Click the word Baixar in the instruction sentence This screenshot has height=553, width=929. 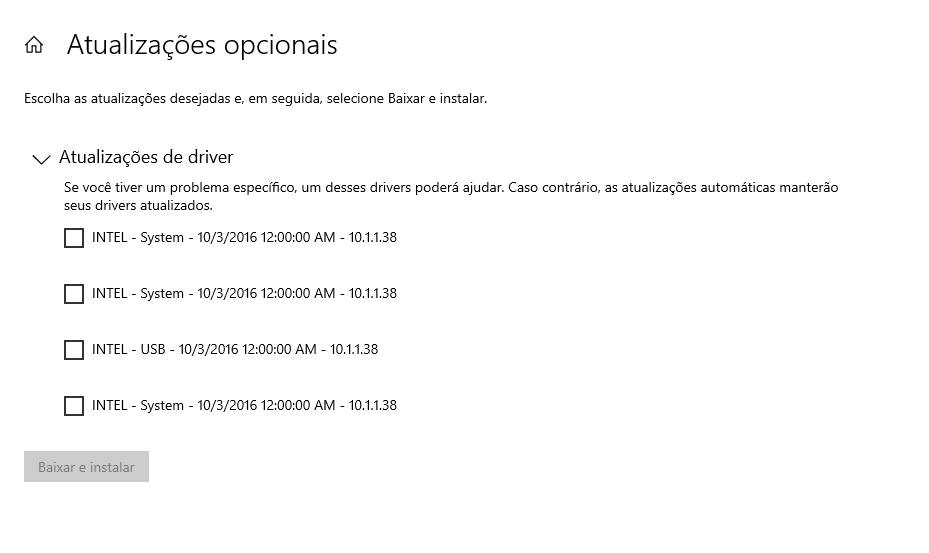pos(406,98)
